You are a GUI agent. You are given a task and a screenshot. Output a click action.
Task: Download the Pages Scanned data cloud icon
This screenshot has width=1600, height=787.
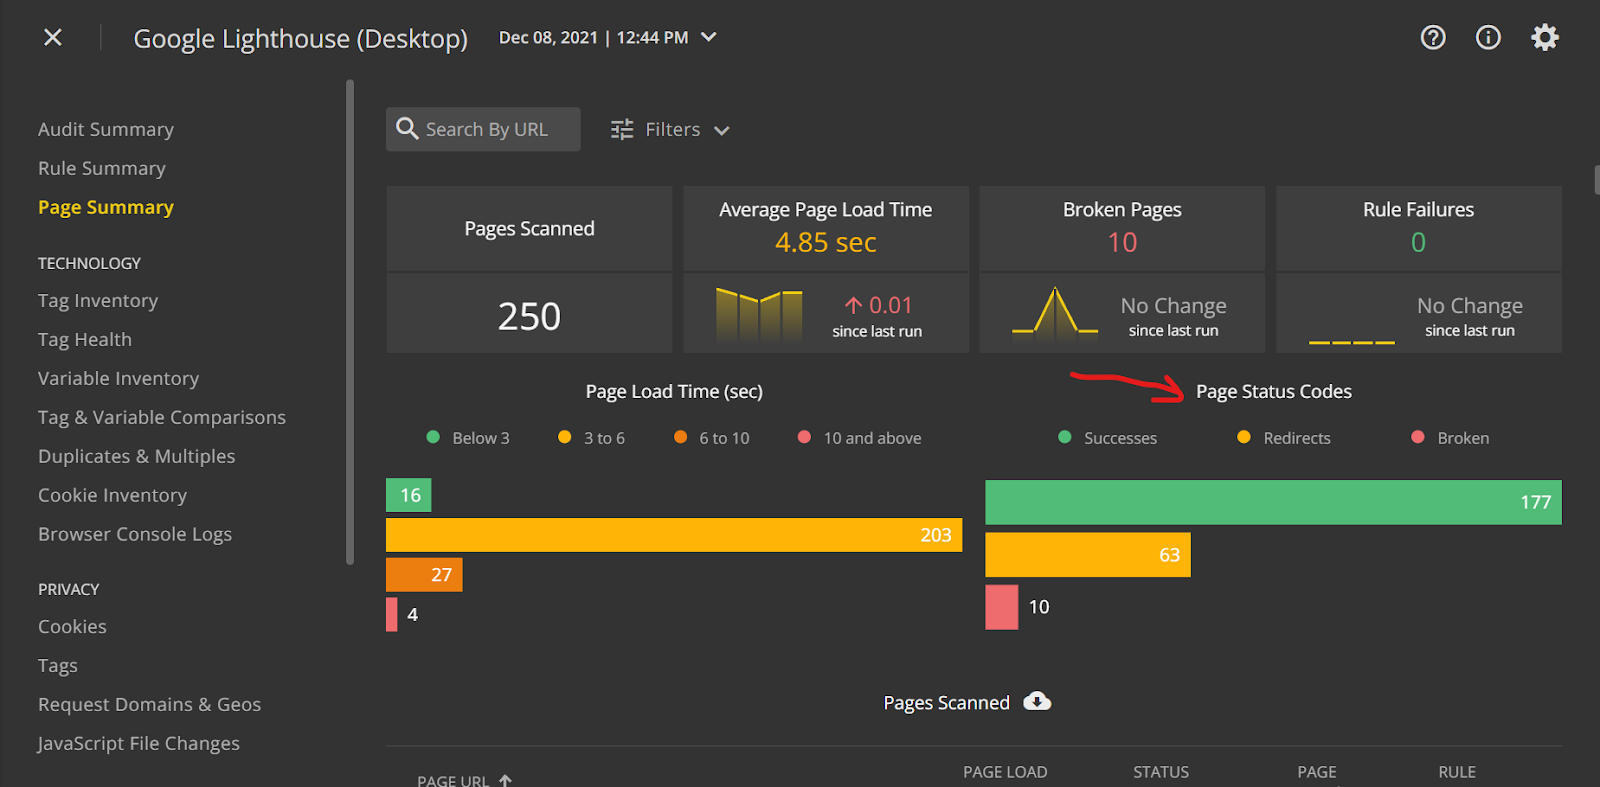[1037, 701]
